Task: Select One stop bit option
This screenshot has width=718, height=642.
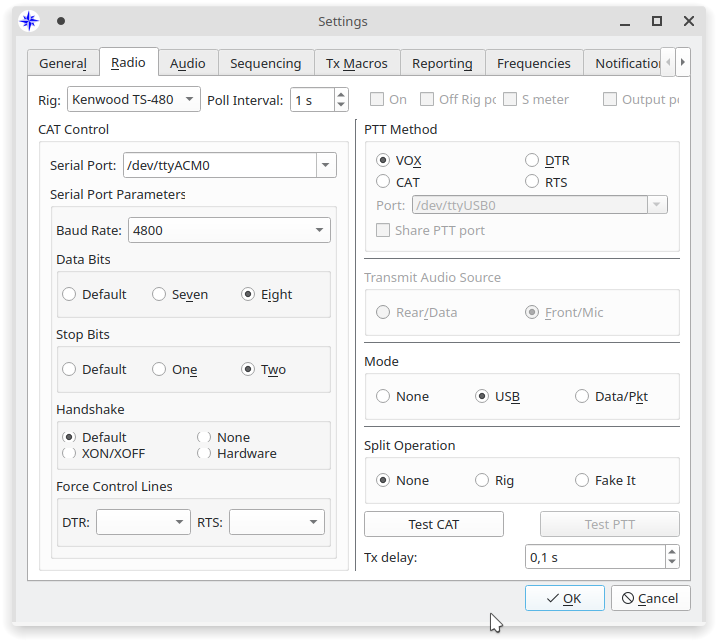Action: 159,370
